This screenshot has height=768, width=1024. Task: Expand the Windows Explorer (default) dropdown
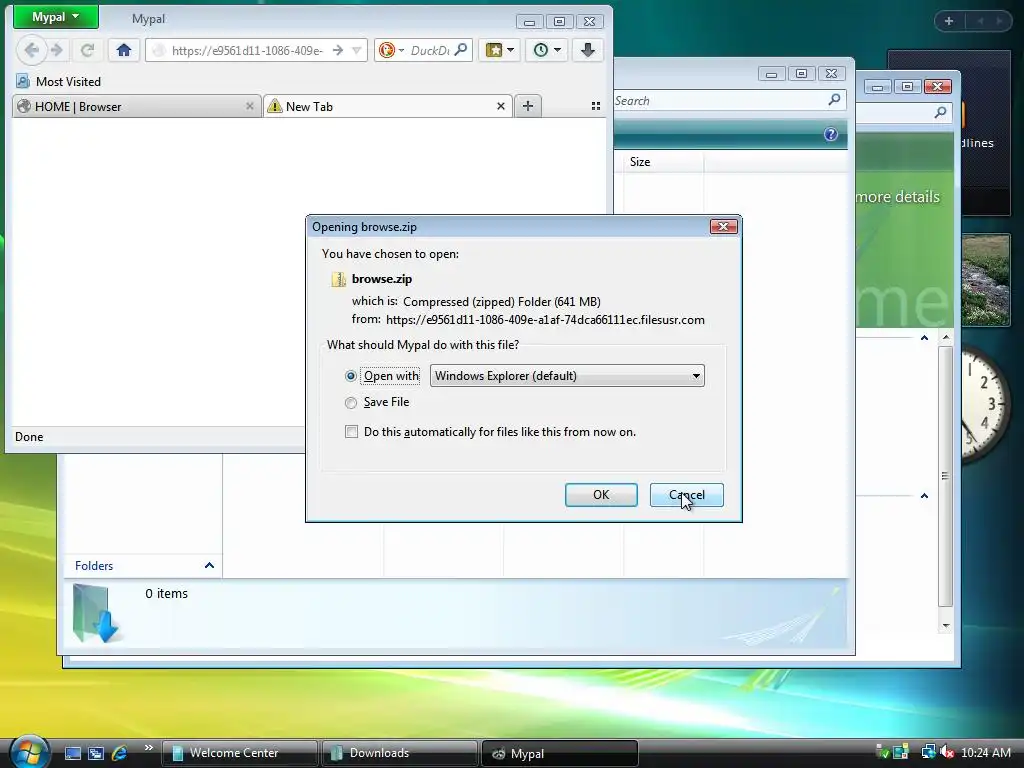(x=567, y=376)
